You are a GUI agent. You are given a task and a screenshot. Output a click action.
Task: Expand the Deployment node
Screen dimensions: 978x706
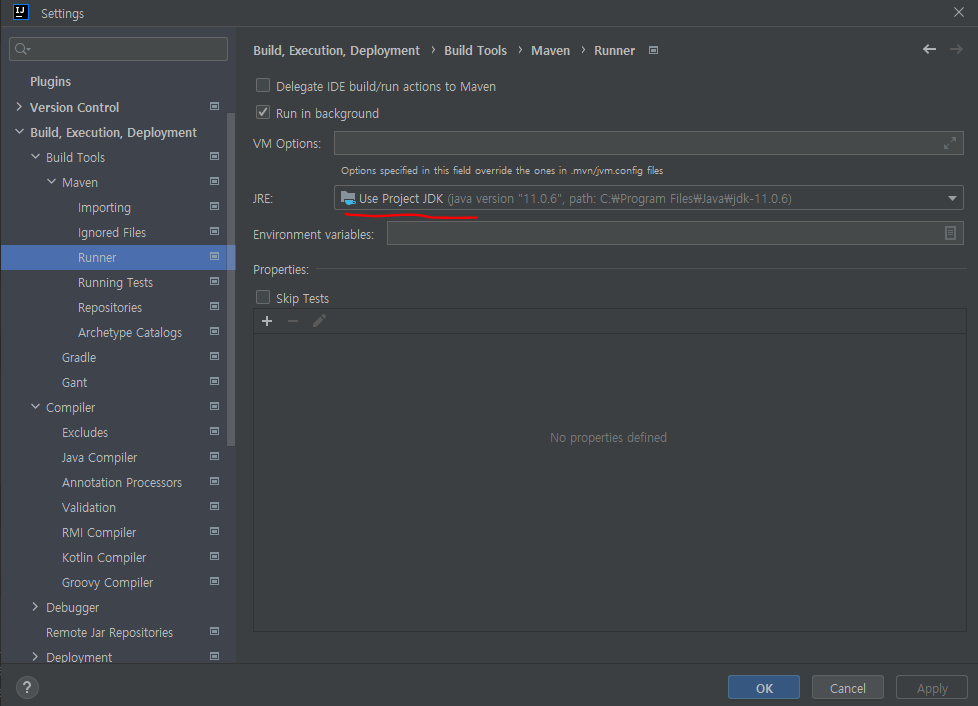coord(35,657)
